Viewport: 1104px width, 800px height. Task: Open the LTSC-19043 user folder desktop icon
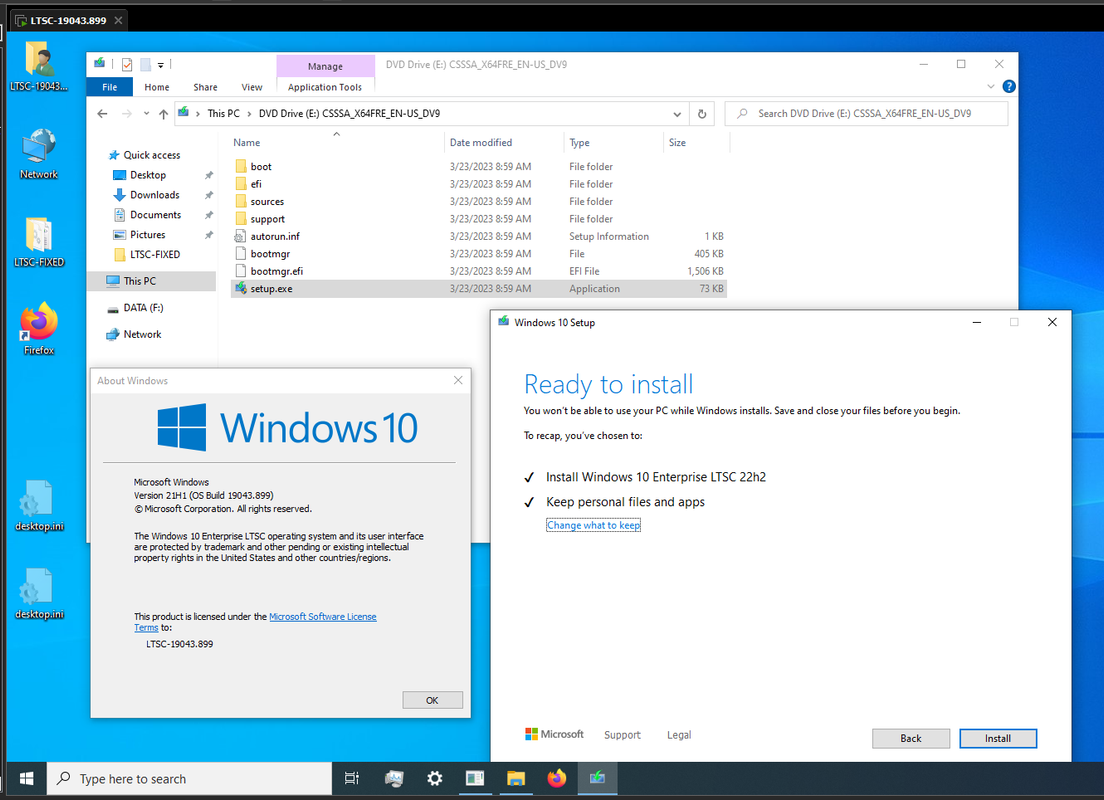click(39, 67)
